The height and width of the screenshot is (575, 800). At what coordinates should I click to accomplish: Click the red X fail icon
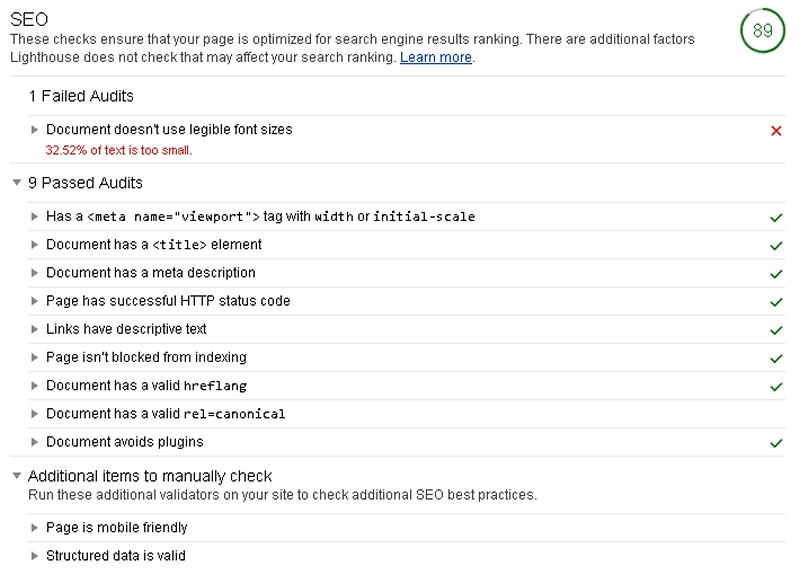[x=776, y=131]
